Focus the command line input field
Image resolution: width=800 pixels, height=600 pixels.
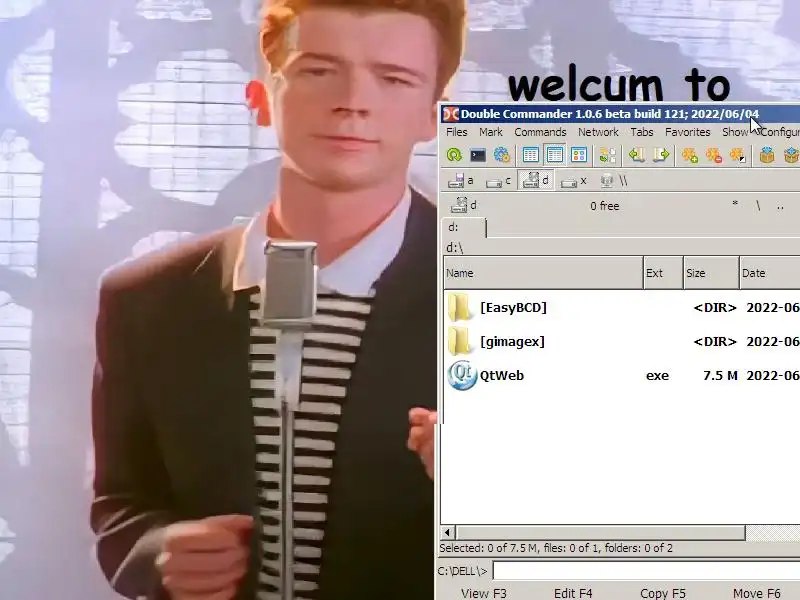click(x=646, y=571)
